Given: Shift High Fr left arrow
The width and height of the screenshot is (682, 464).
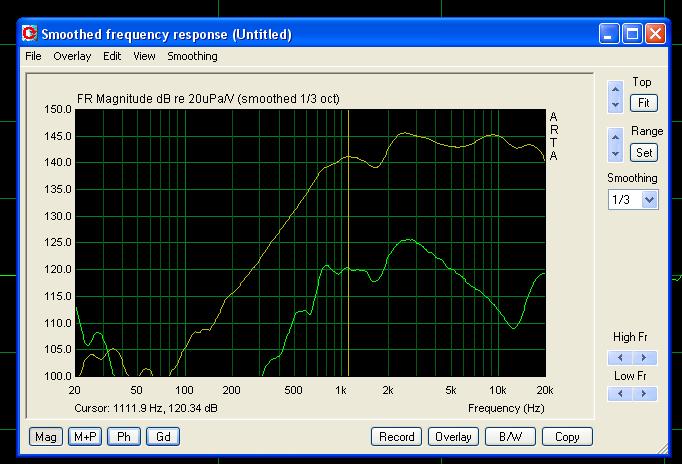Looking at the screenshot, I should click(x=620, y=357).
